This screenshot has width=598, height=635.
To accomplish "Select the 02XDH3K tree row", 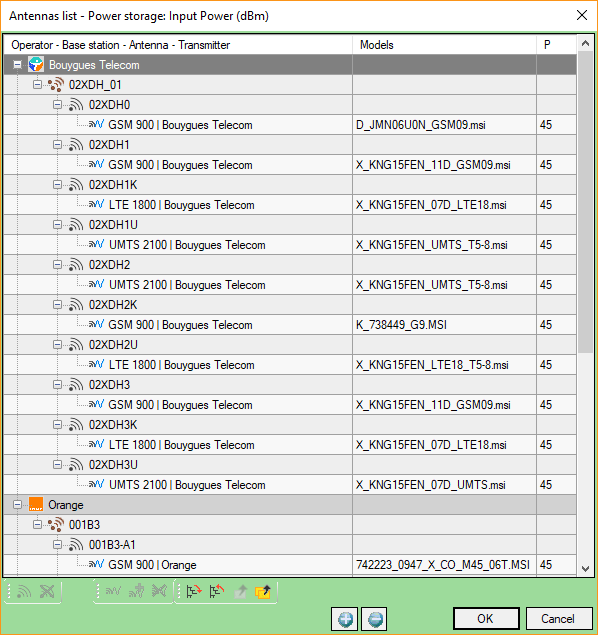I will pyautogui.click(x=290, y=425).
